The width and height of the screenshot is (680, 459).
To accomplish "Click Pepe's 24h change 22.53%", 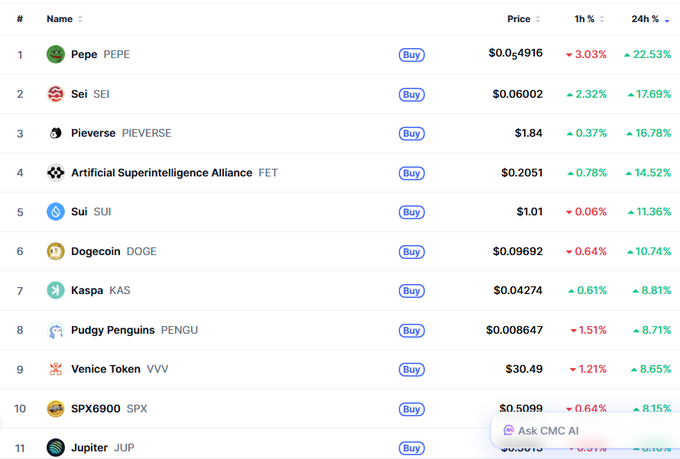I will point(647,54).
